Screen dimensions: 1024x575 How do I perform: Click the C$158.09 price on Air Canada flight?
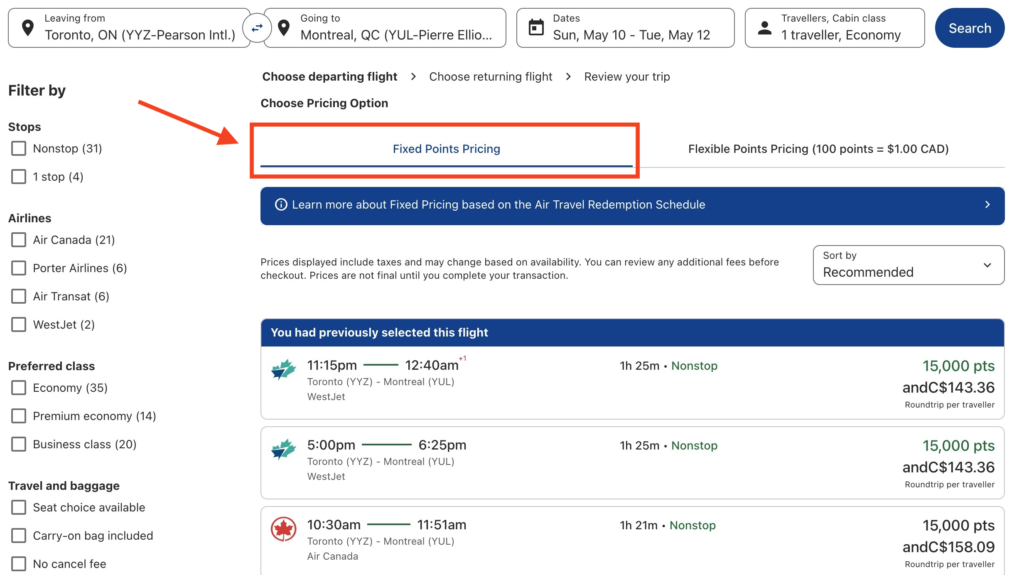point(949,547)
